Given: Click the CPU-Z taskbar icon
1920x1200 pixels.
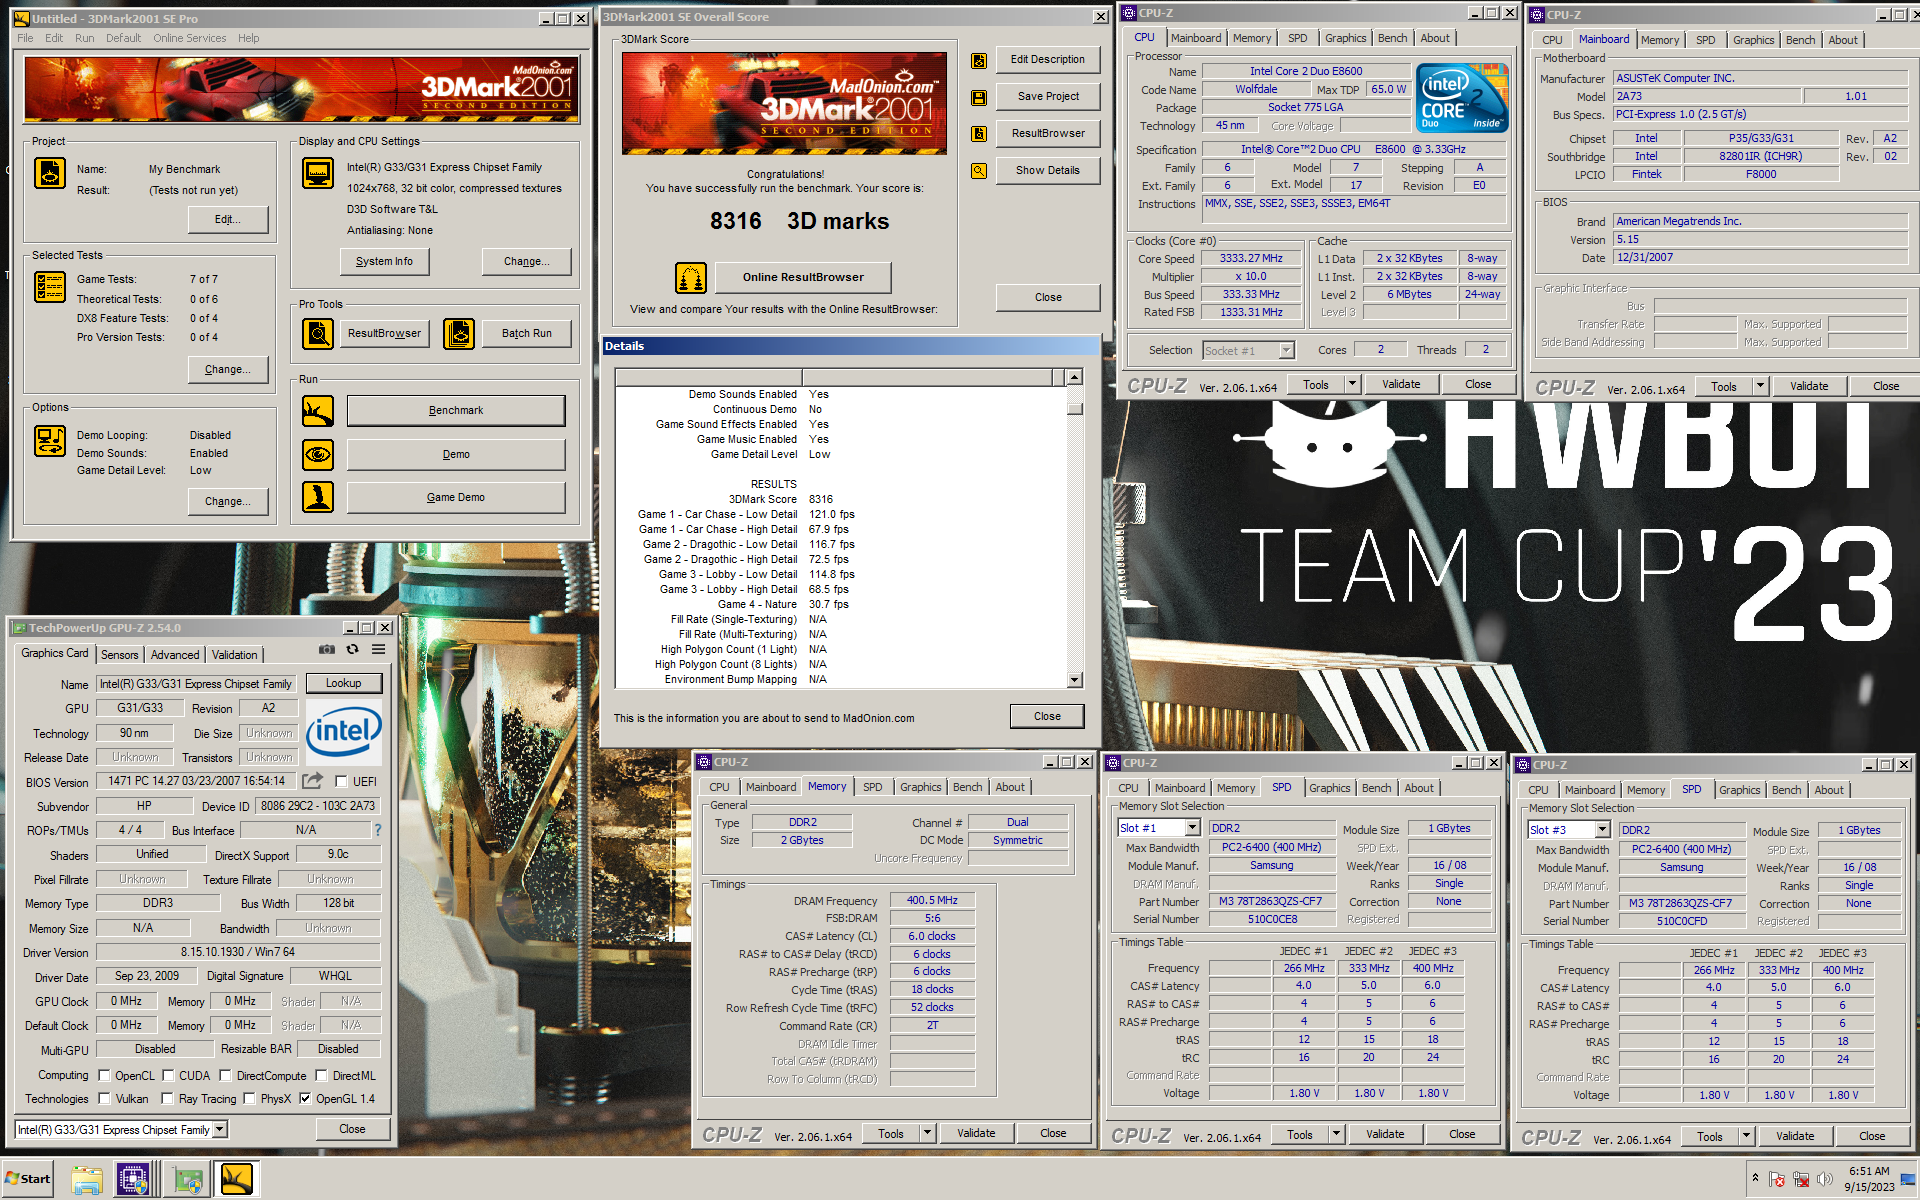Looking at the screenshot, I should (133, 1179).
